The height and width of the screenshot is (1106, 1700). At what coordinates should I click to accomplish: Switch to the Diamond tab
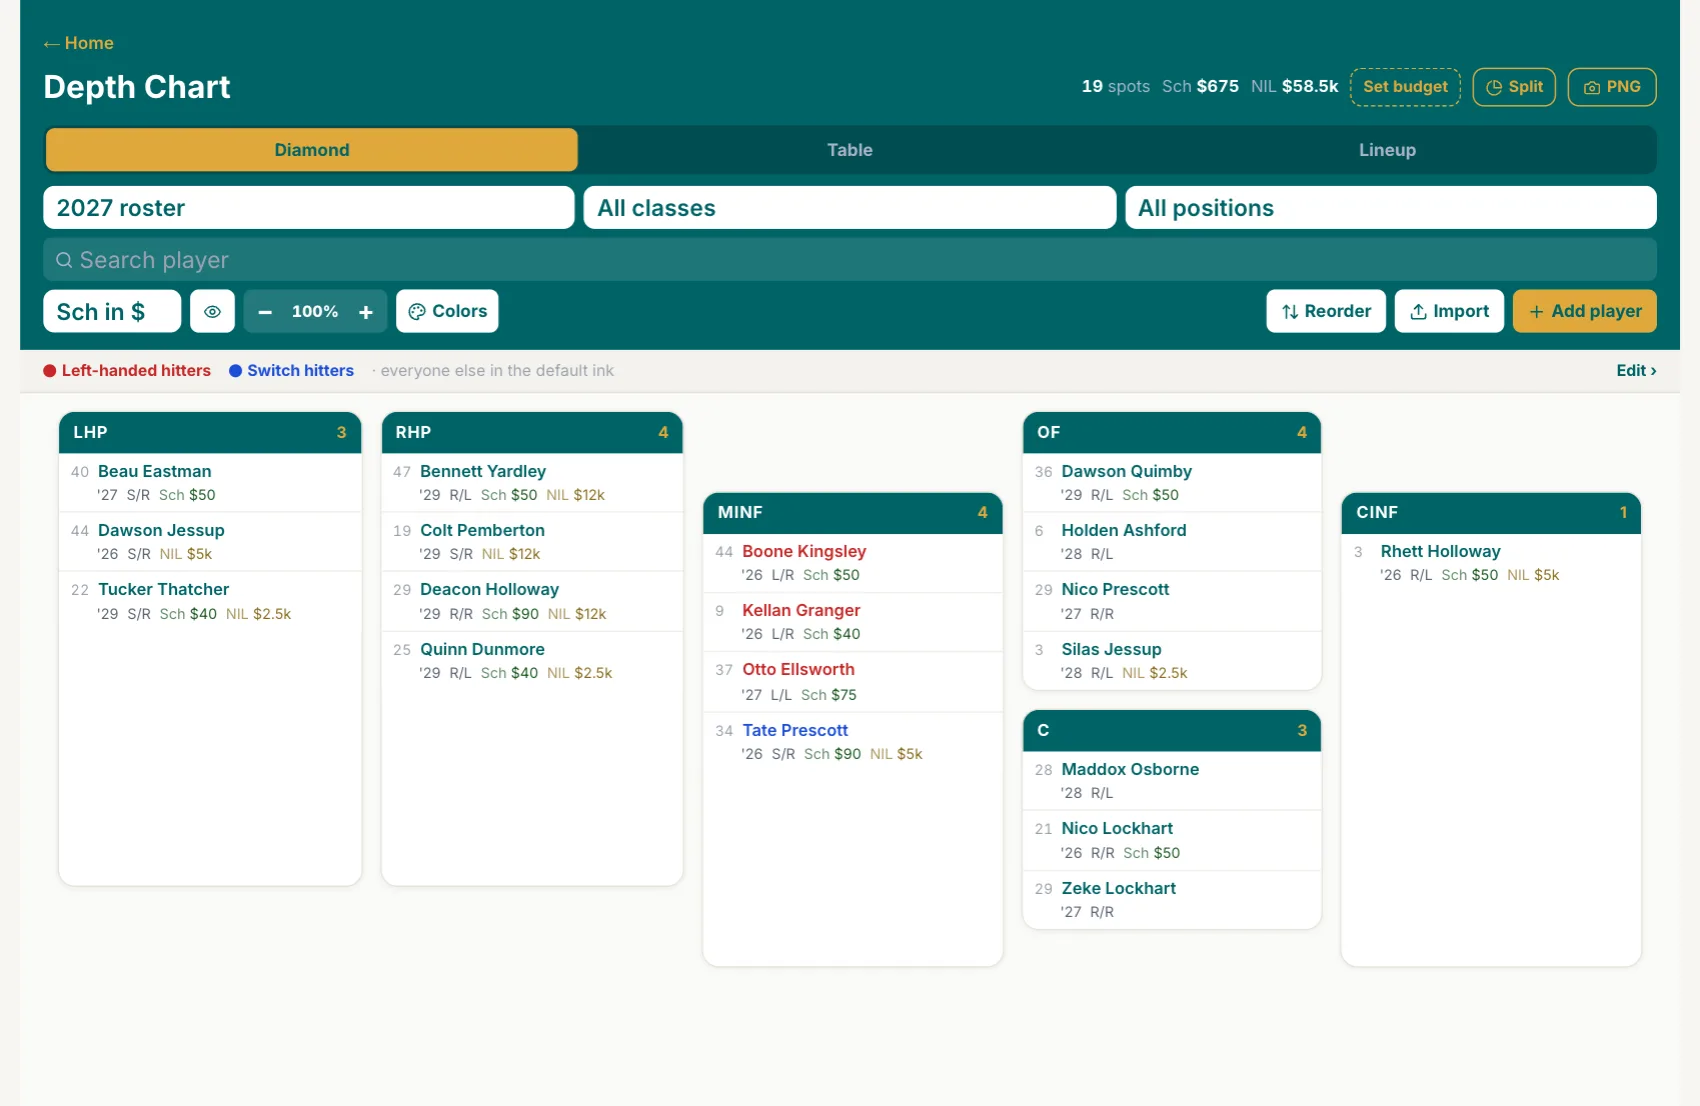tap(311, 150)
